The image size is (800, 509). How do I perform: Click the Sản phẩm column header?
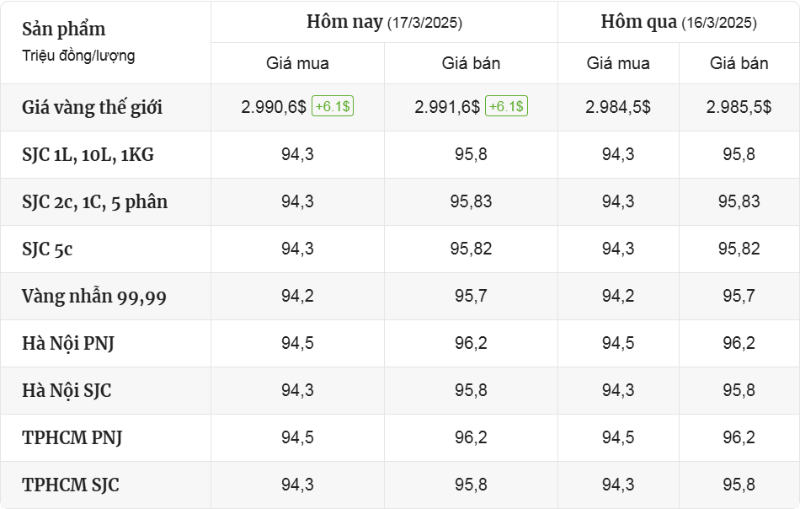coord(64,29)
